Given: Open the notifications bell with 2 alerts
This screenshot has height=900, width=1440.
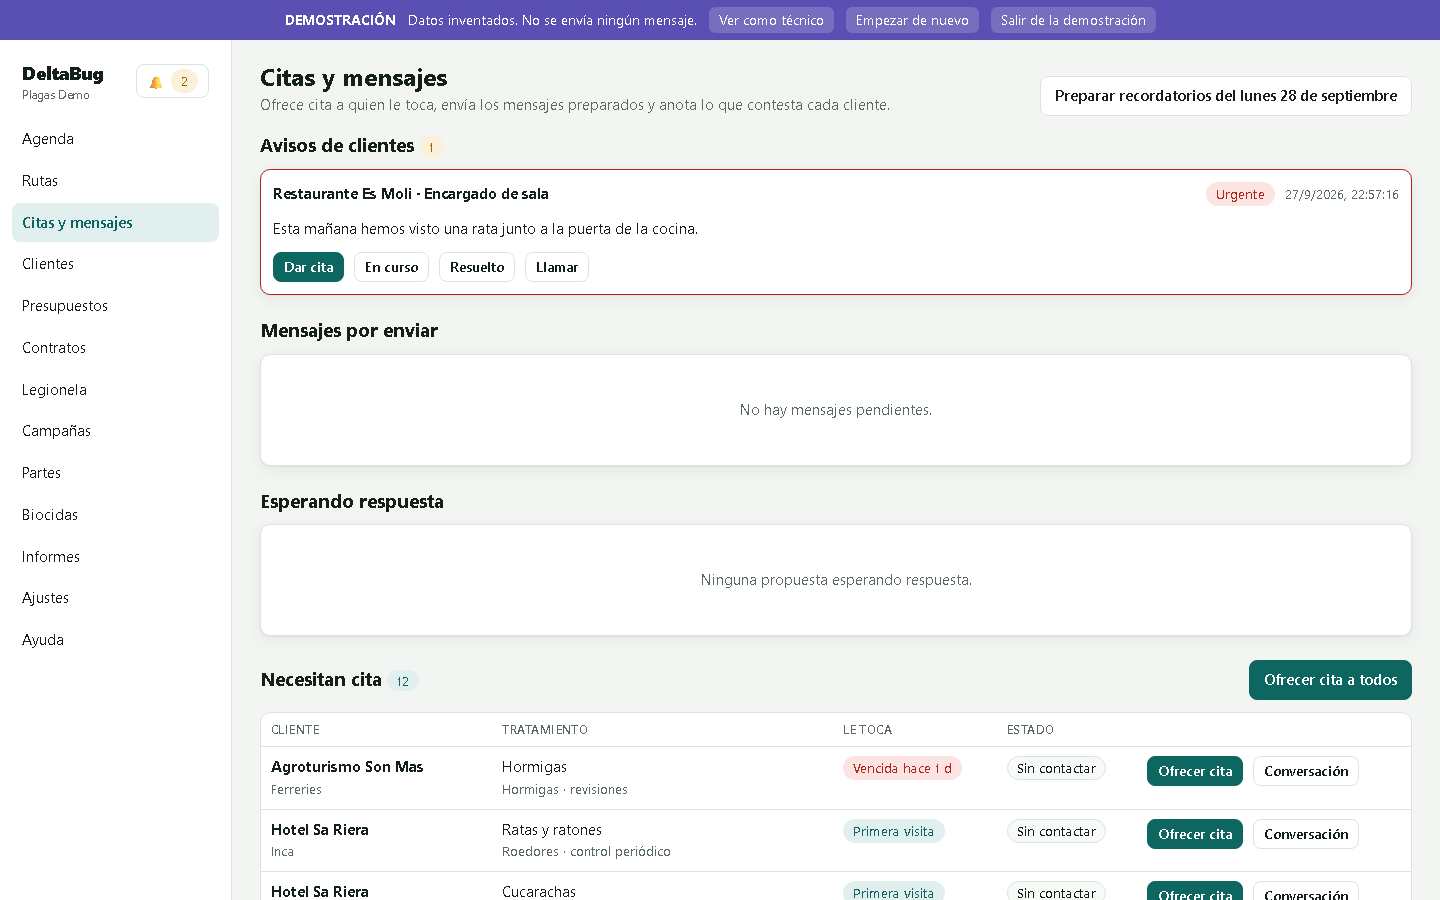Looking at the screenshot, I should 172,82.
